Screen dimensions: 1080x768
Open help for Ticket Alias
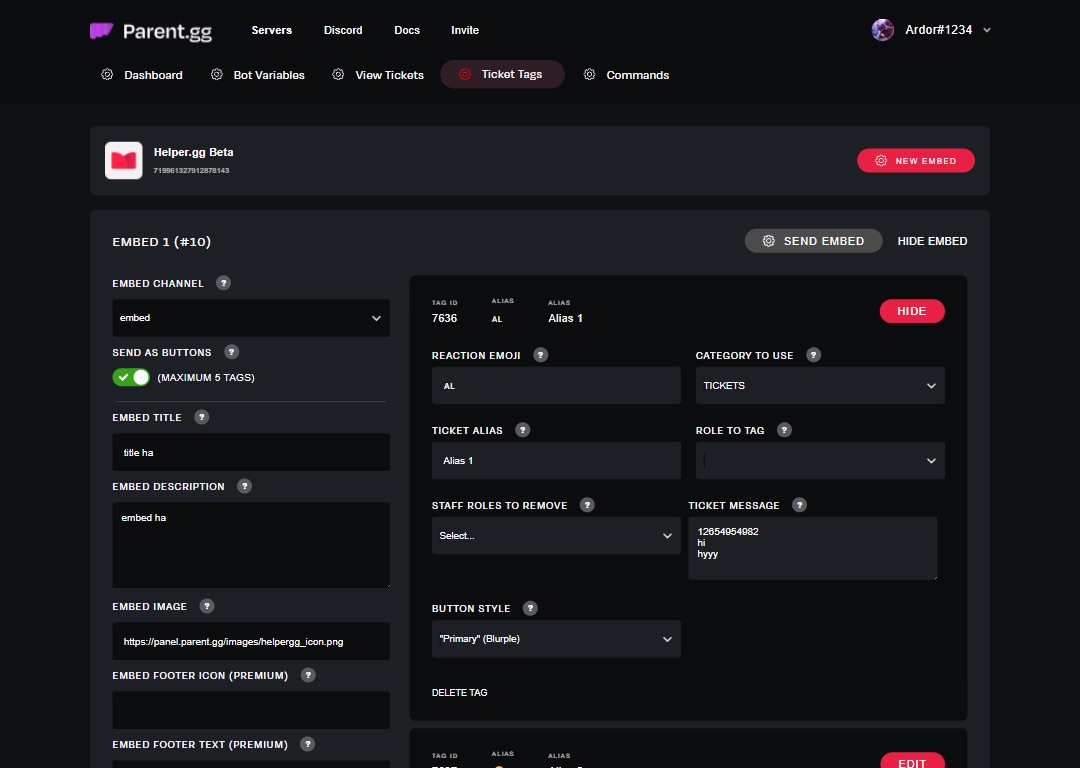coord(522,430)
